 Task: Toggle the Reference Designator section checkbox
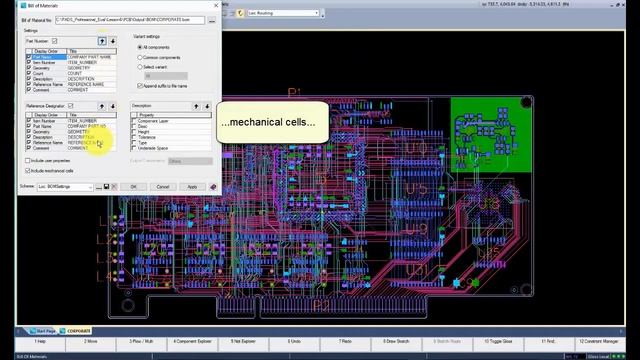click(71, 106)
